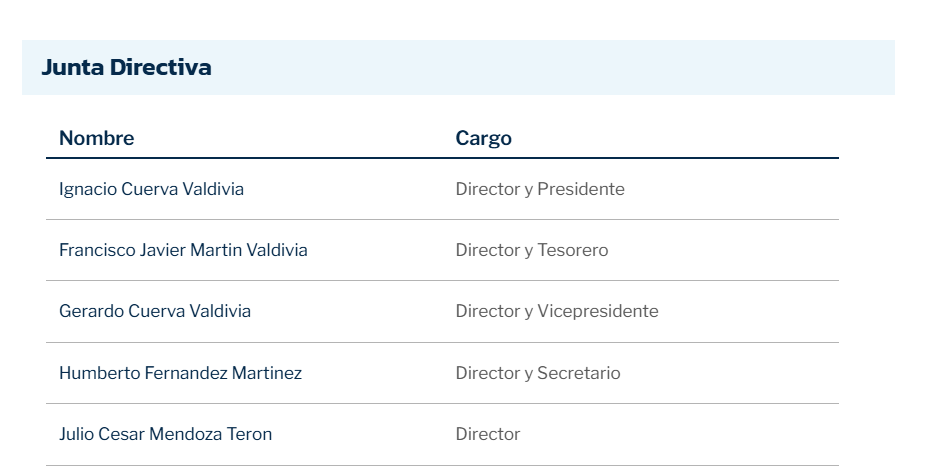The image size is (935, 475).
Task: Click the word Valdivia in Ignacio's row
Action: point(213,189)
